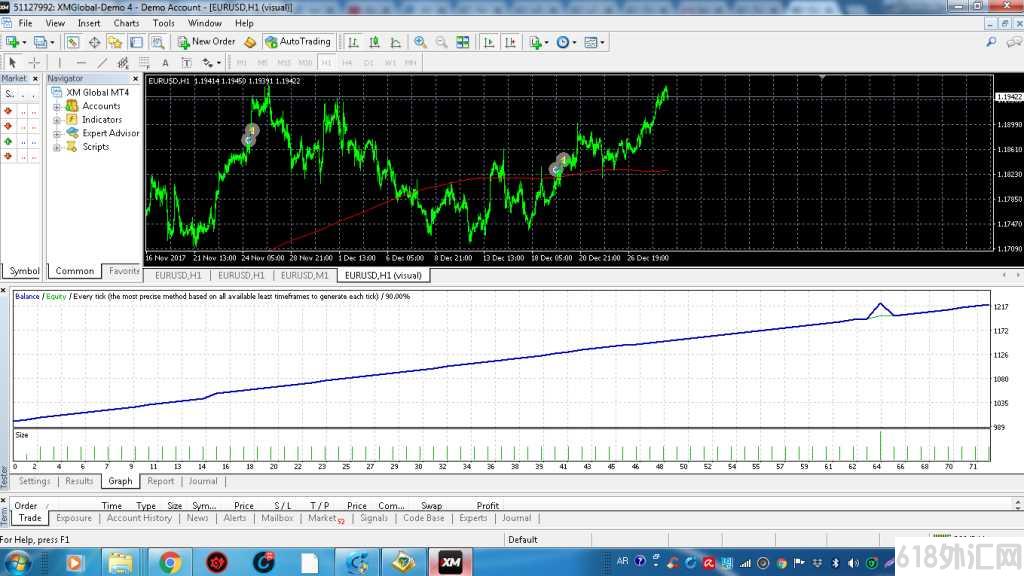The height and width of the screenshot is (576, 1024).
Task: Switch to candlestick chart display
Action: click(374, 42)
